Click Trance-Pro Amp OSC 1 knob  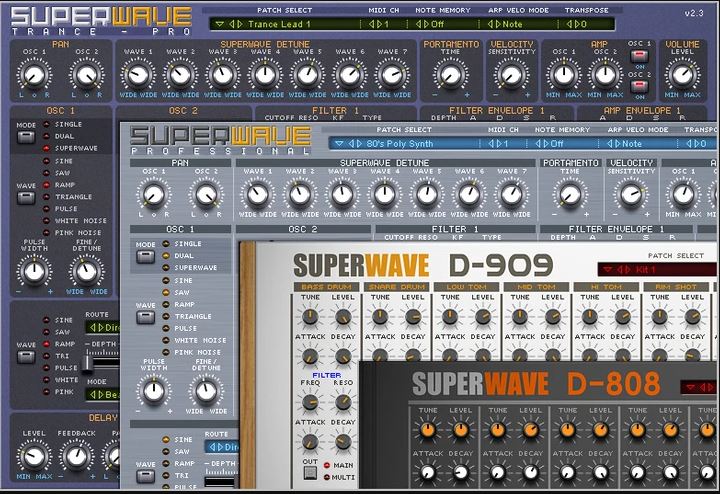tap(563, 75)
